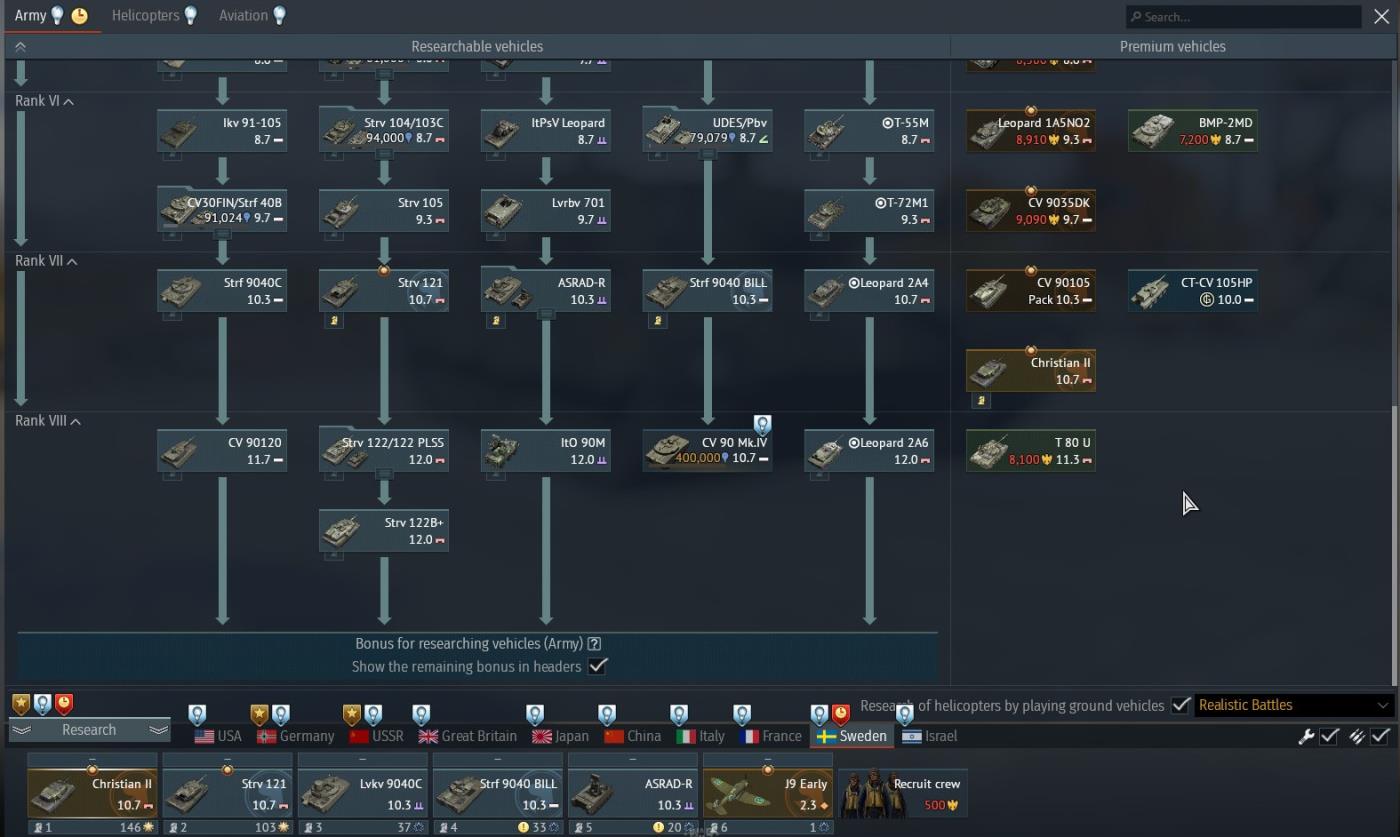Click the Recruit crew button

click(x=903, y=794)
